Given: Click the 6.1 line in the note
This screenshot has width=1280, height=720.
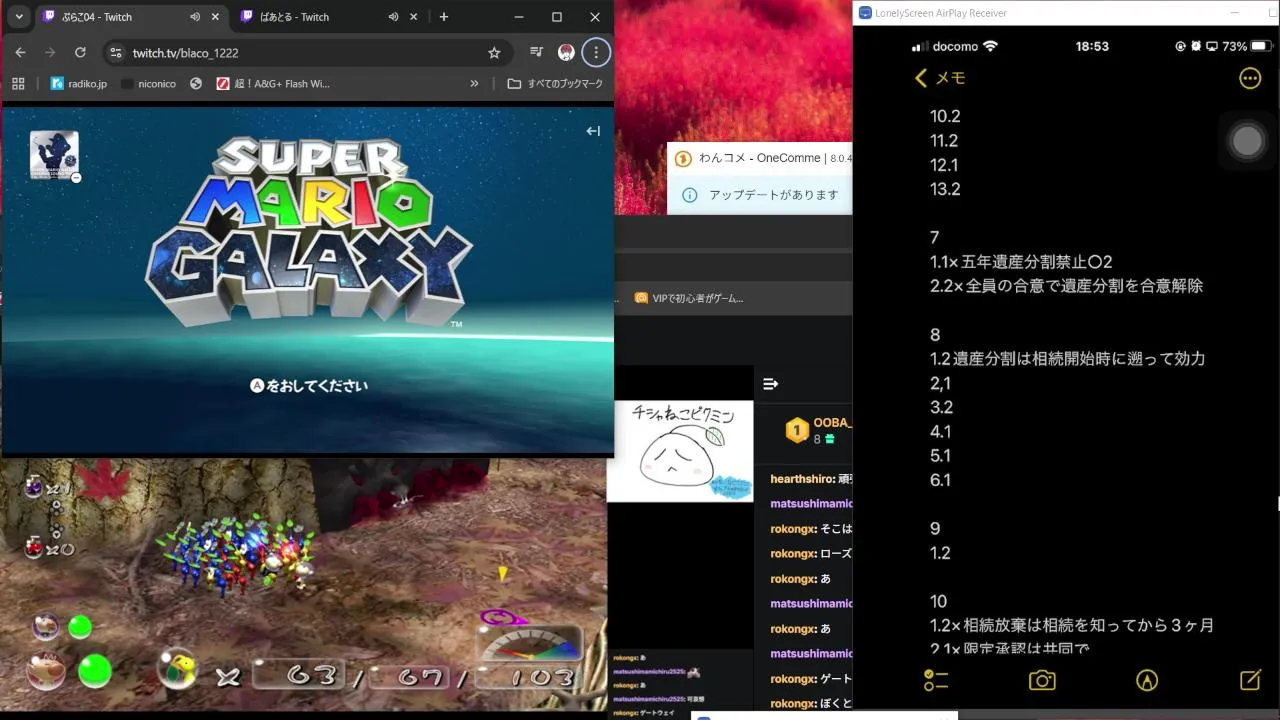Looking at the screenshot, I should (940, 480).
